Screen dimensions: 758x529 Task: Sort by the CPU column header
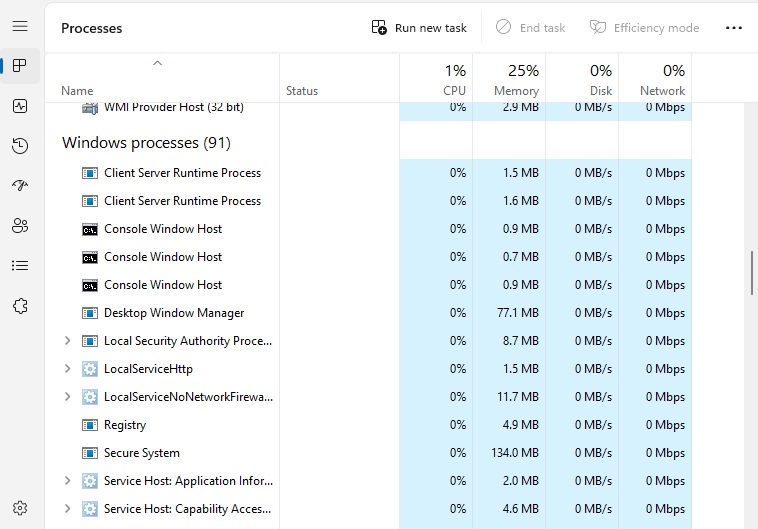click(436, 78)
